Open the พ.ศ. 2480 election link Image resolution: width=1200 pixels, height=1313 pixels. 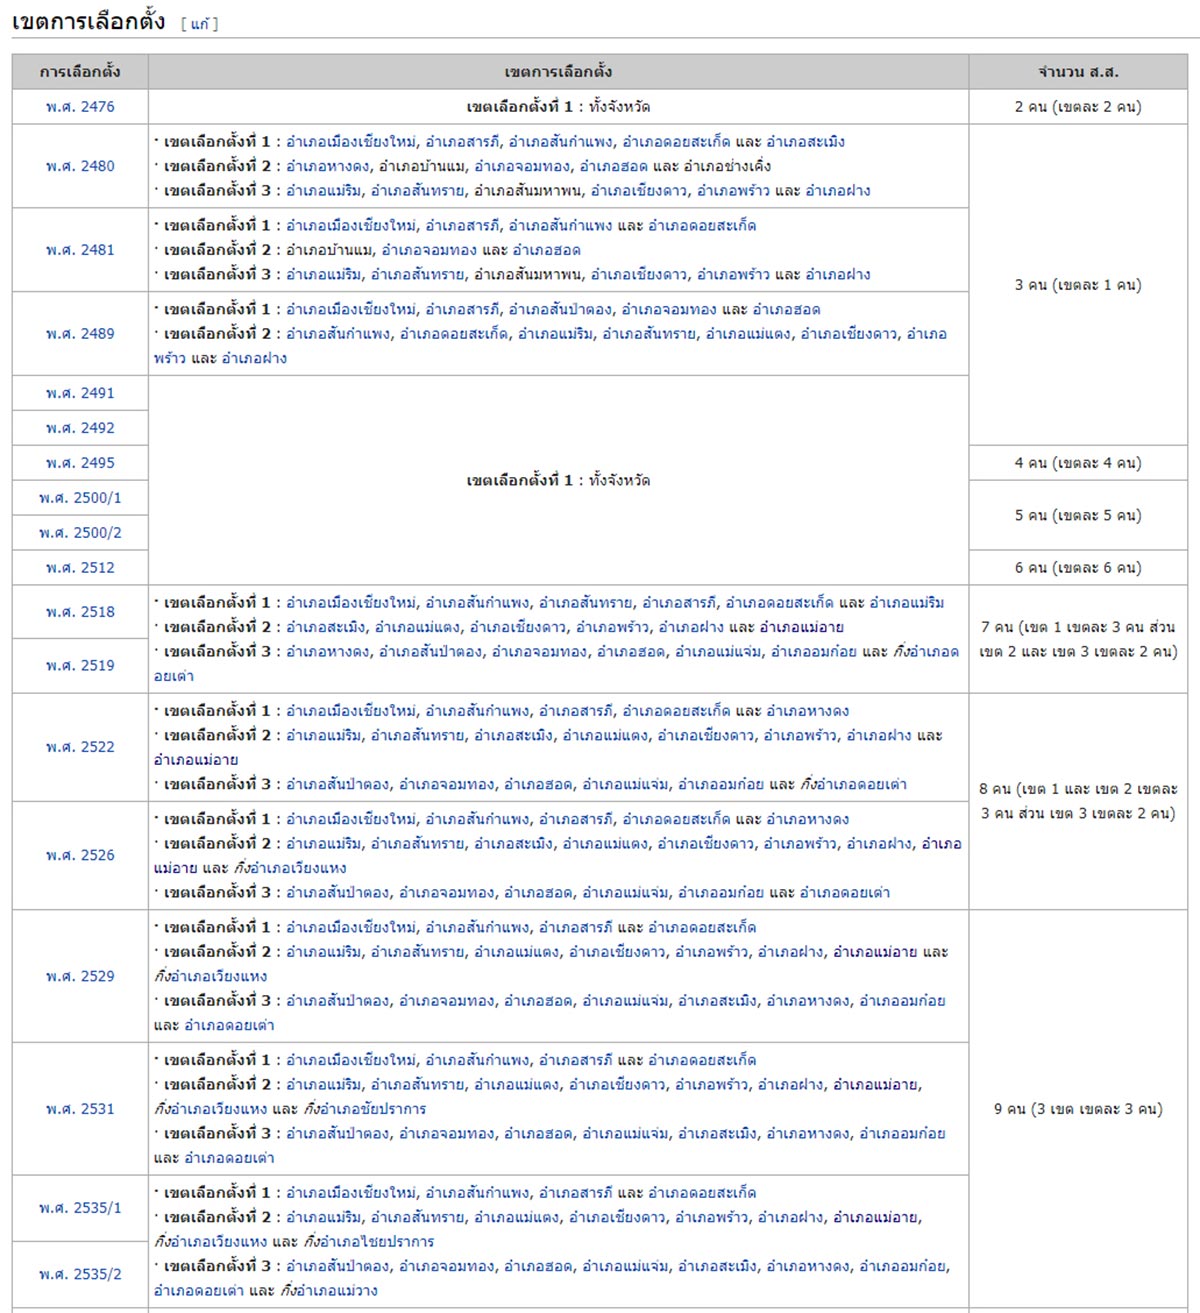coord(80,166)
